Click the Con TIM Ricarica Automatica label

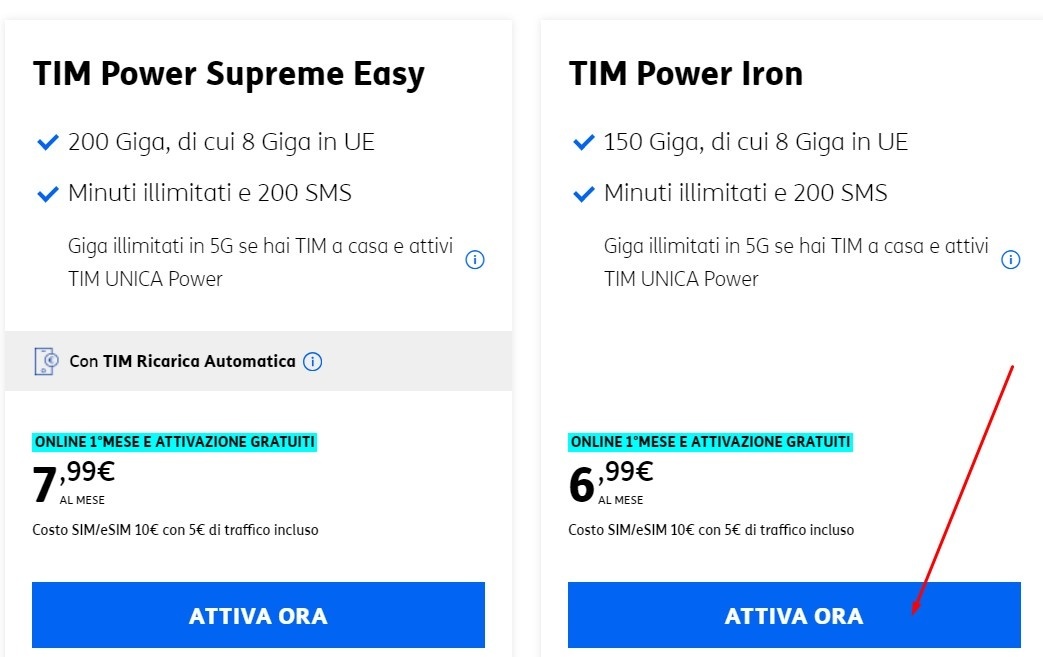pos(181,361)
